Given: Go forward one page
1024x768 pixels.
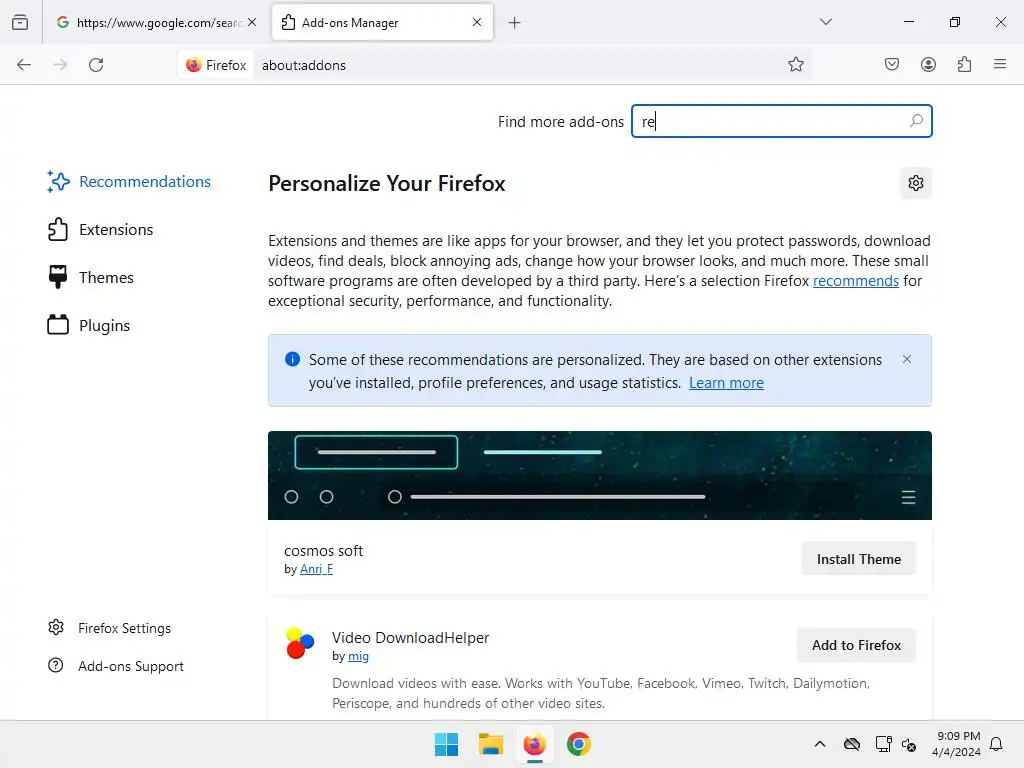Looking at the screenshot, I should pyautogui.click(x=60, y=65).
